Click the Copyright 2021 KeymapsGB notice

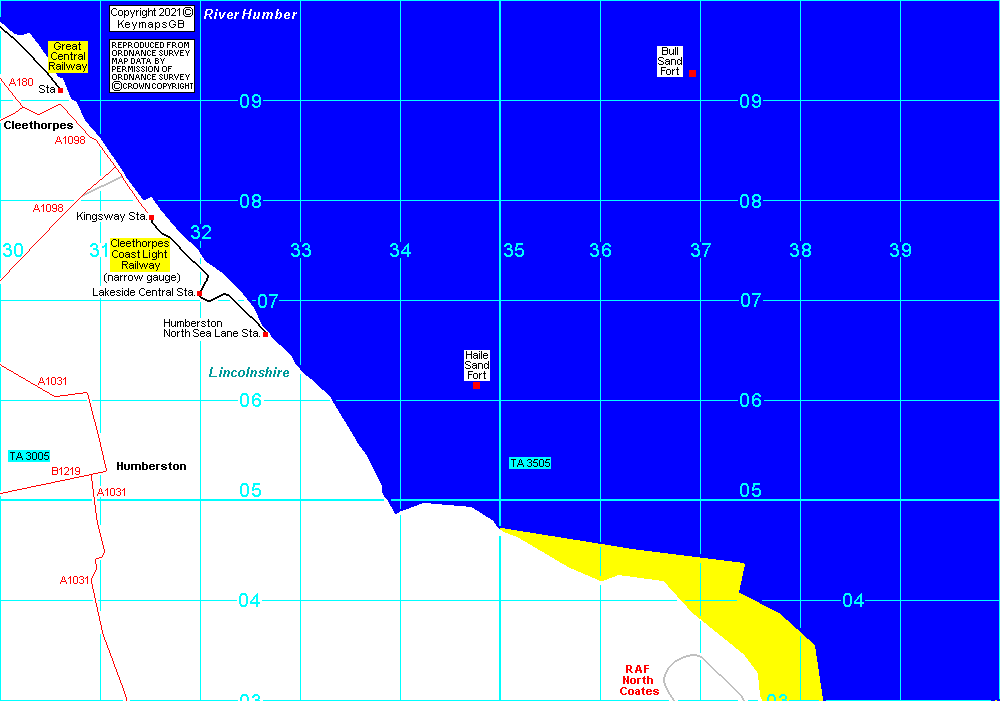(151, 18)
